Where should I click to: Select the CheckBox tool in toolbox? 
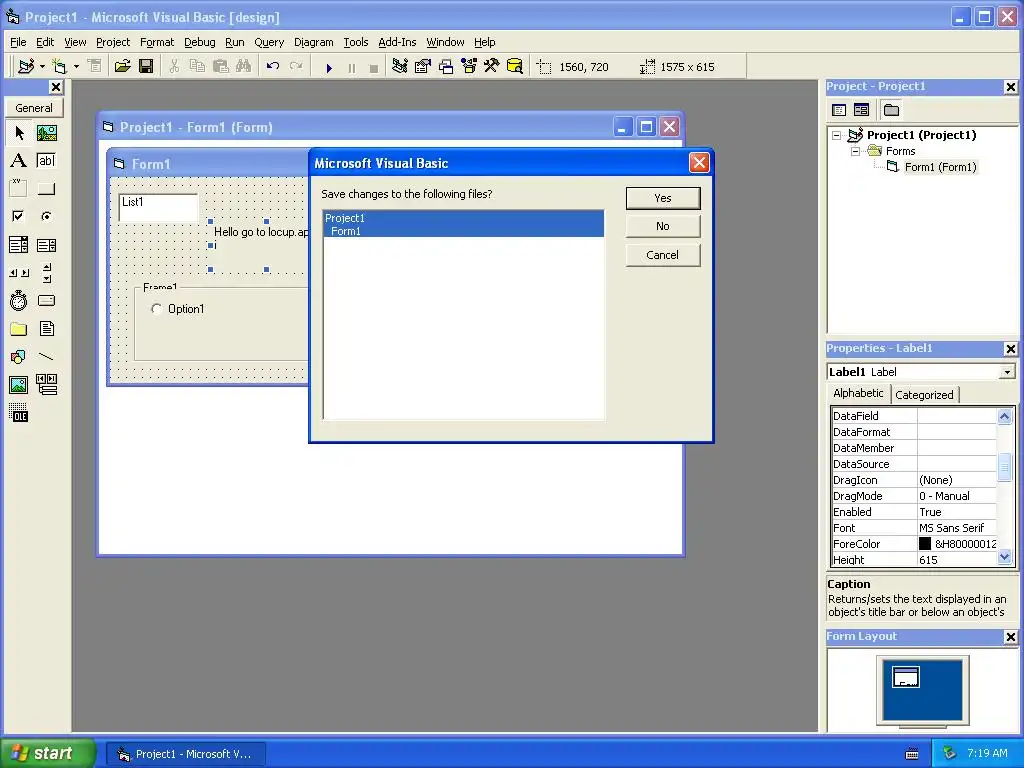tap(19, 216)
